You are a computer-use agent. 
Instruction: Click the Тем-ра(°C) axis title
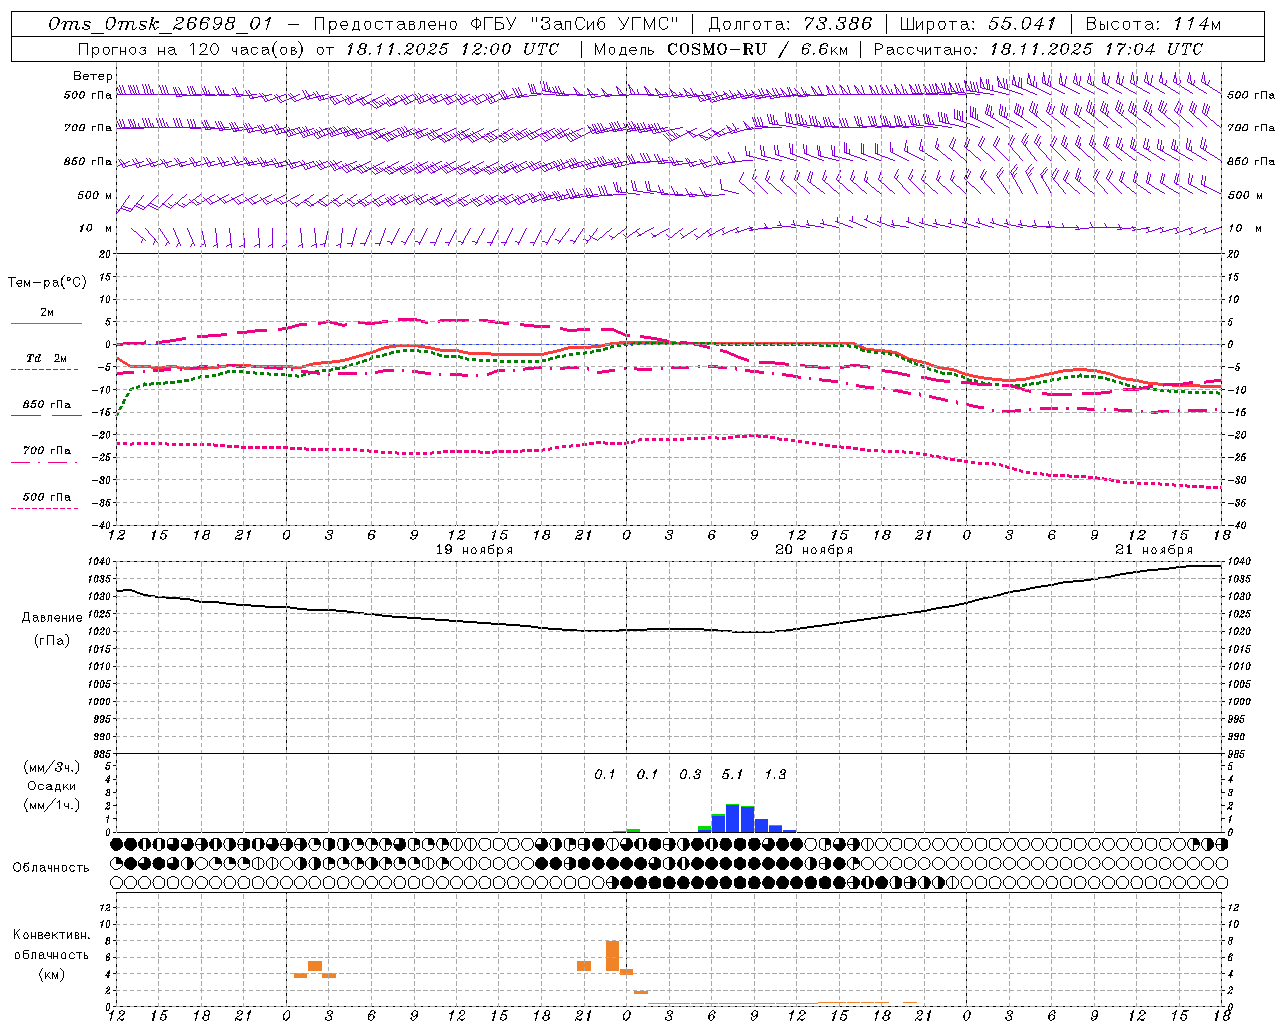pyautogui.click(x=47, y=283)
